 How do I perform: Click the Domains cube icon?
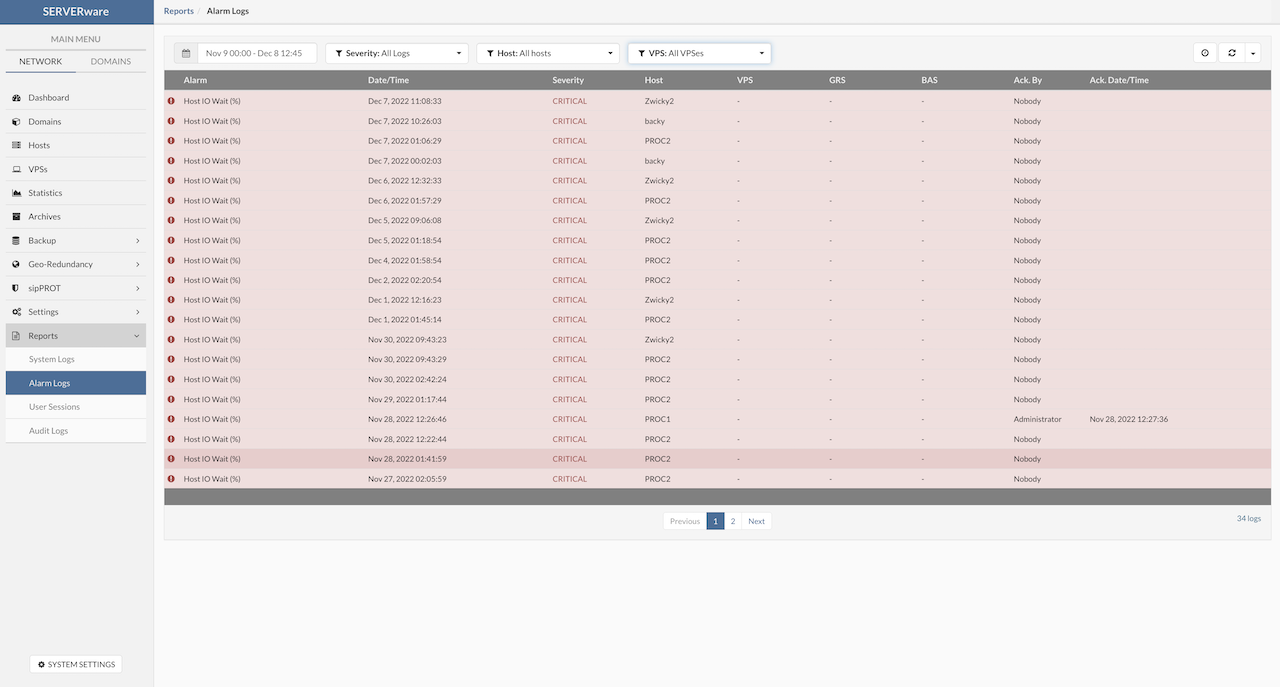17,122
